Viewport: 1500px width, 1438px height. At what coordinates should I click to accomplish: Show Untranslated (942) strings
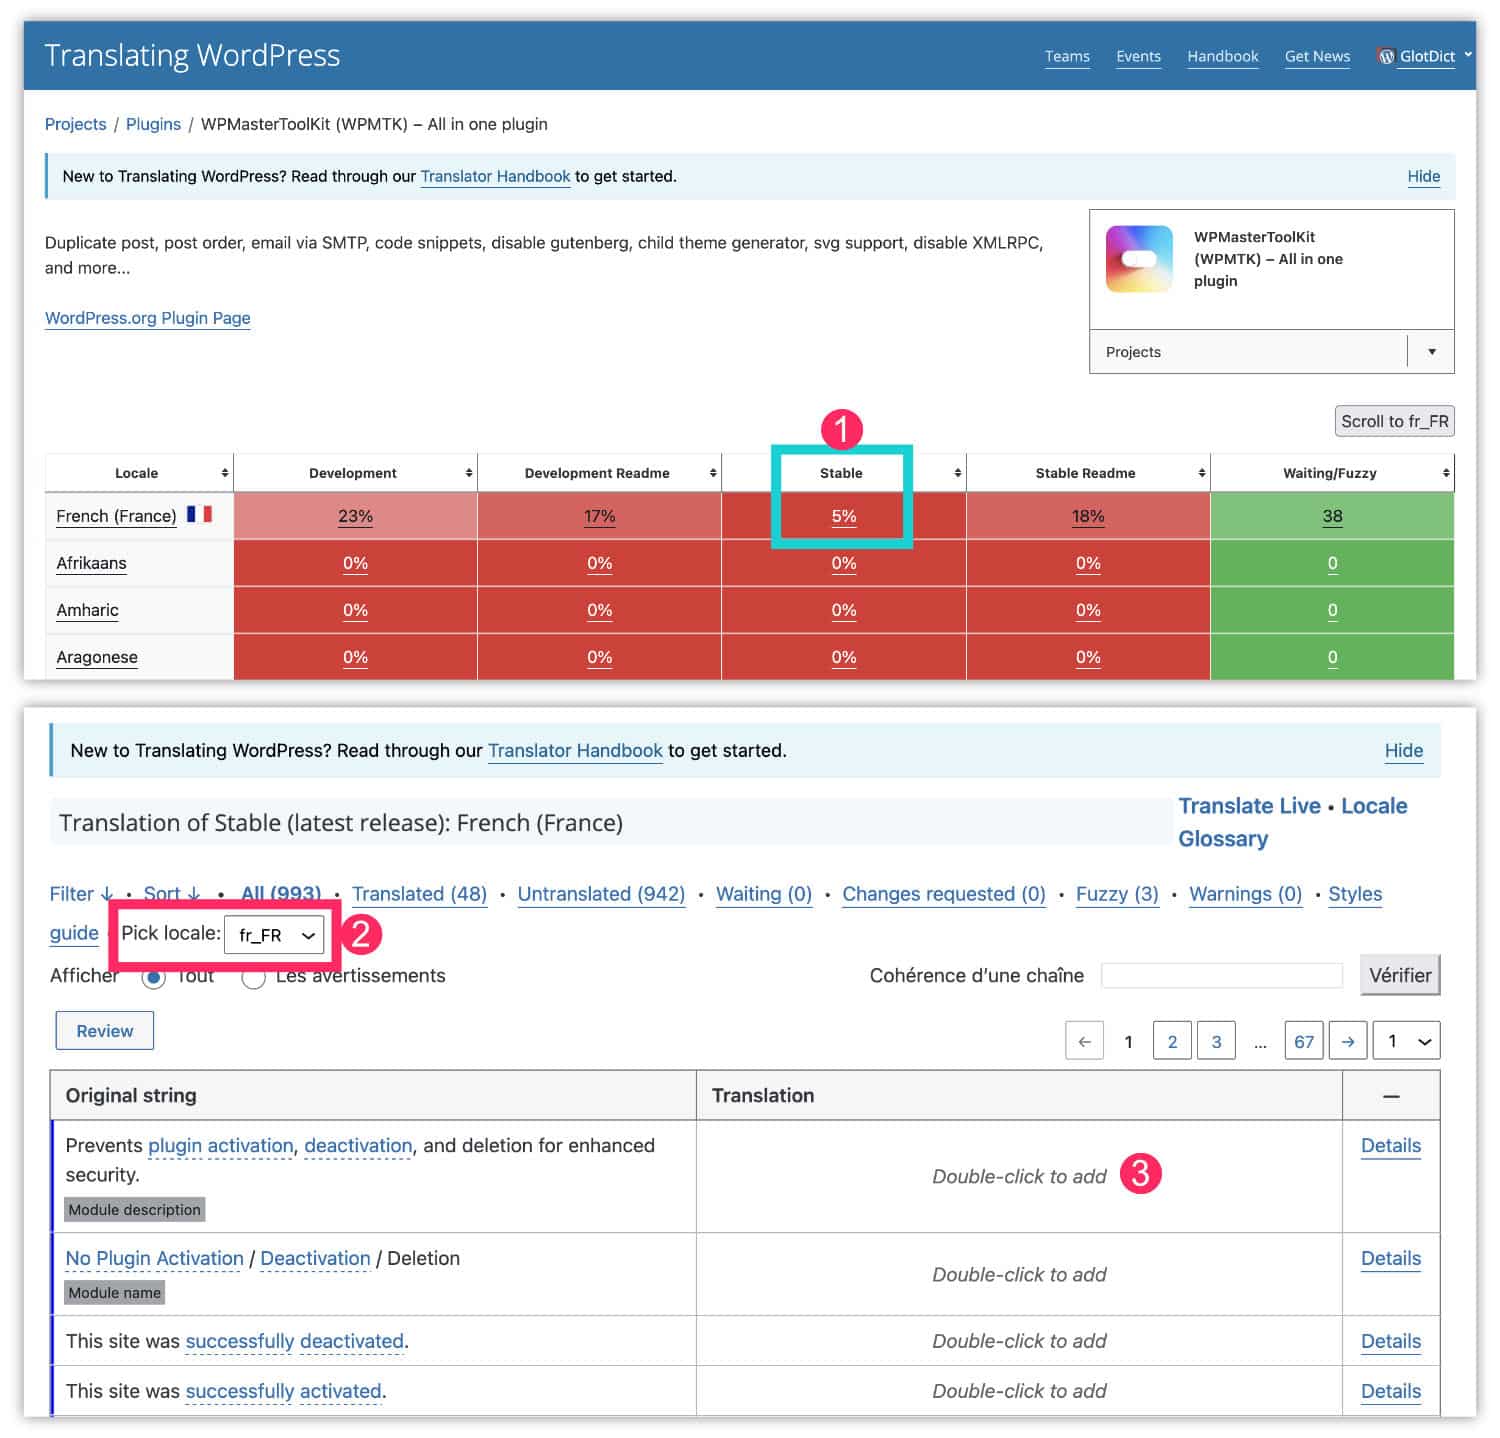click(601, 894)
